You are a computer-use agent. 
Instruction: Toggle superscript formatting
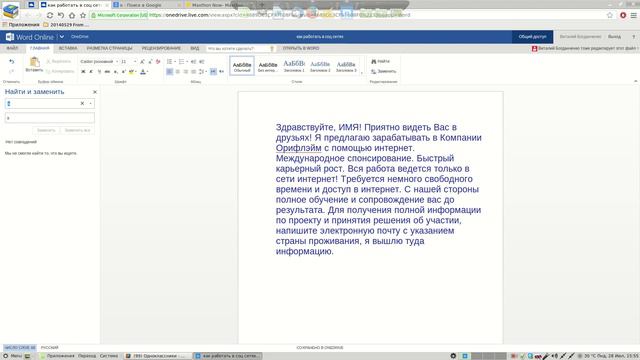coord(123,71)
